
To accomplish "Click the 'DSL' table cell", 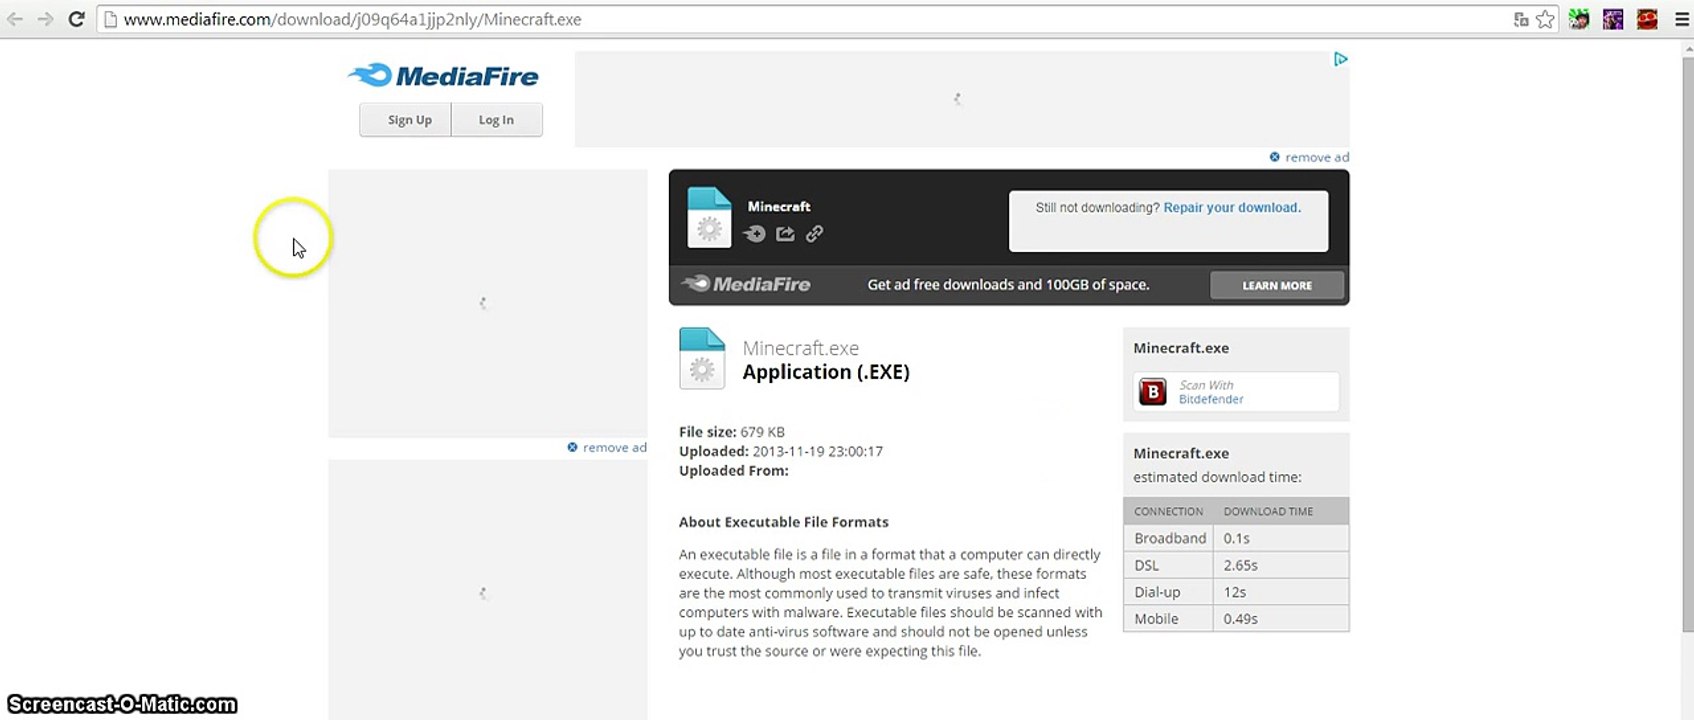I will 1169,565.
